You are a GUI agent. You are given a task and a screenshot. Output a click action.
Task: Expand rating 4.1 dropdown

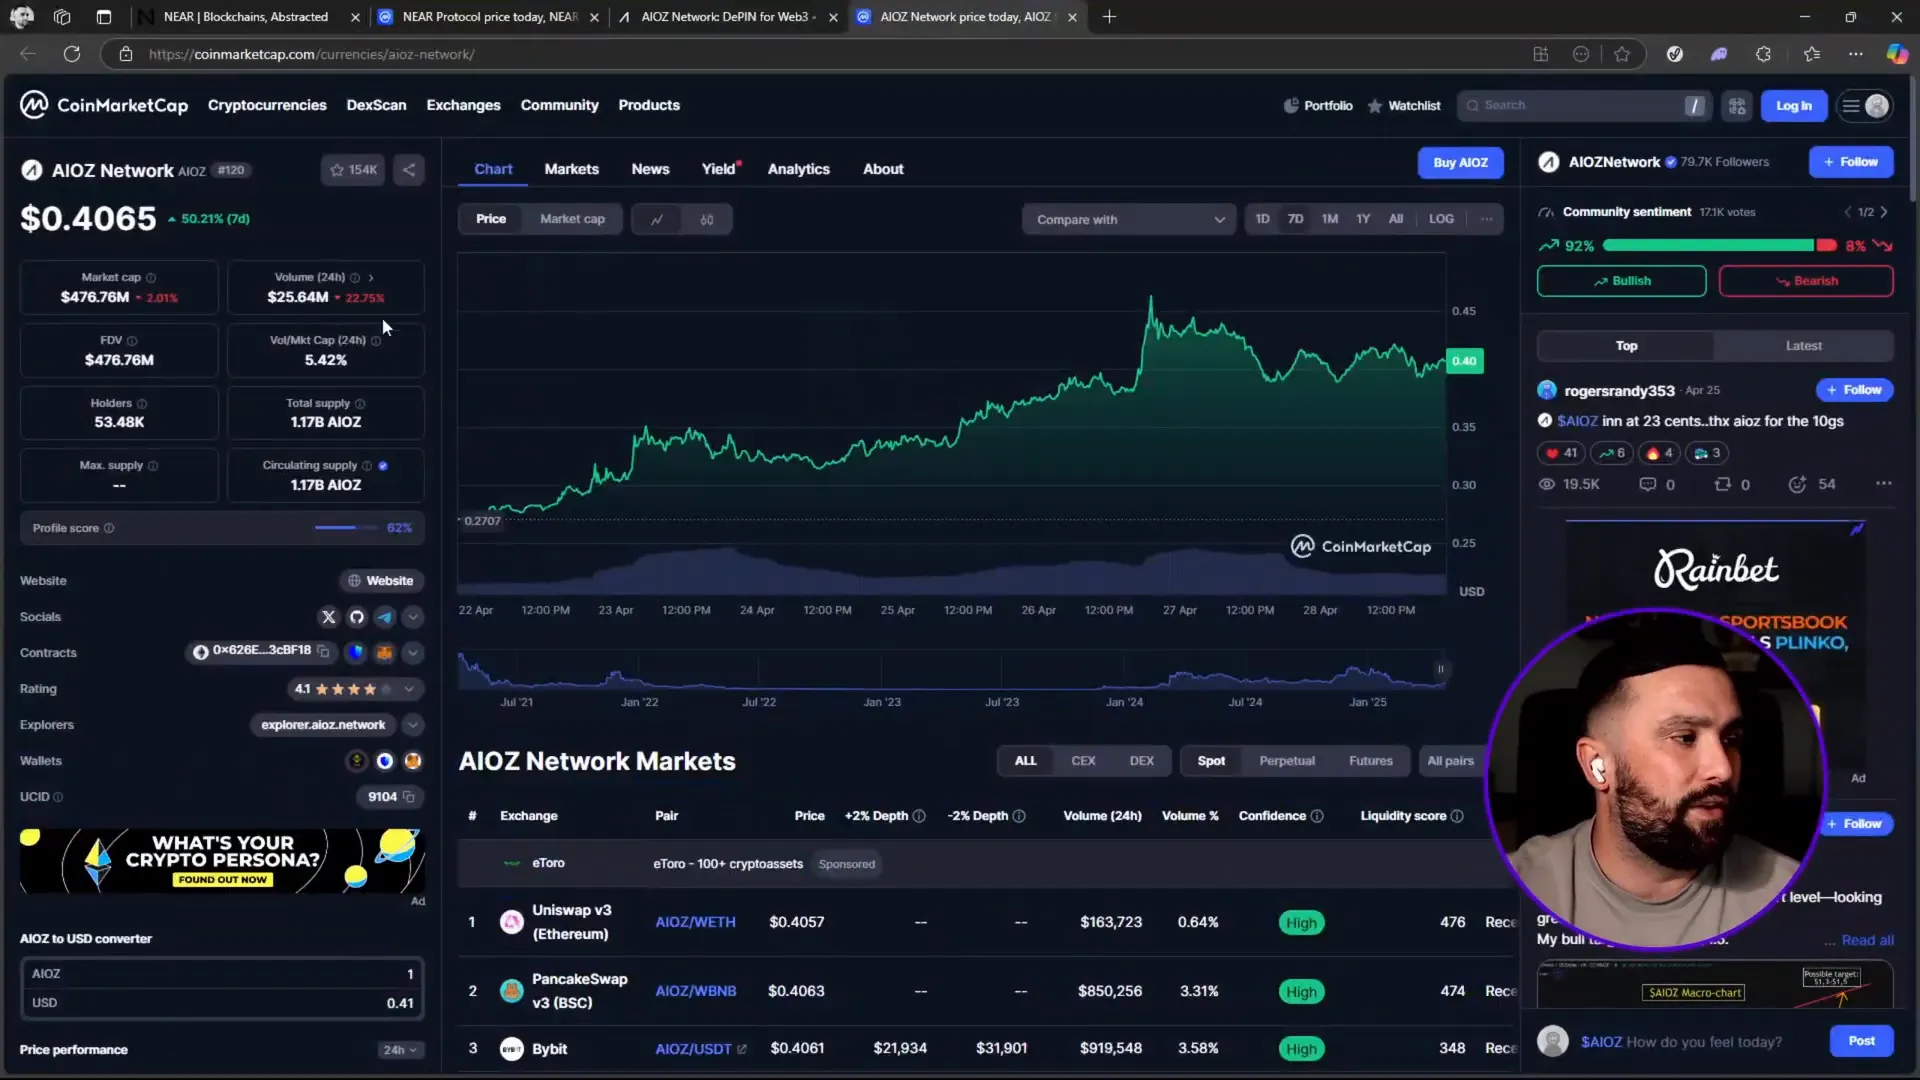pos(409,689)
